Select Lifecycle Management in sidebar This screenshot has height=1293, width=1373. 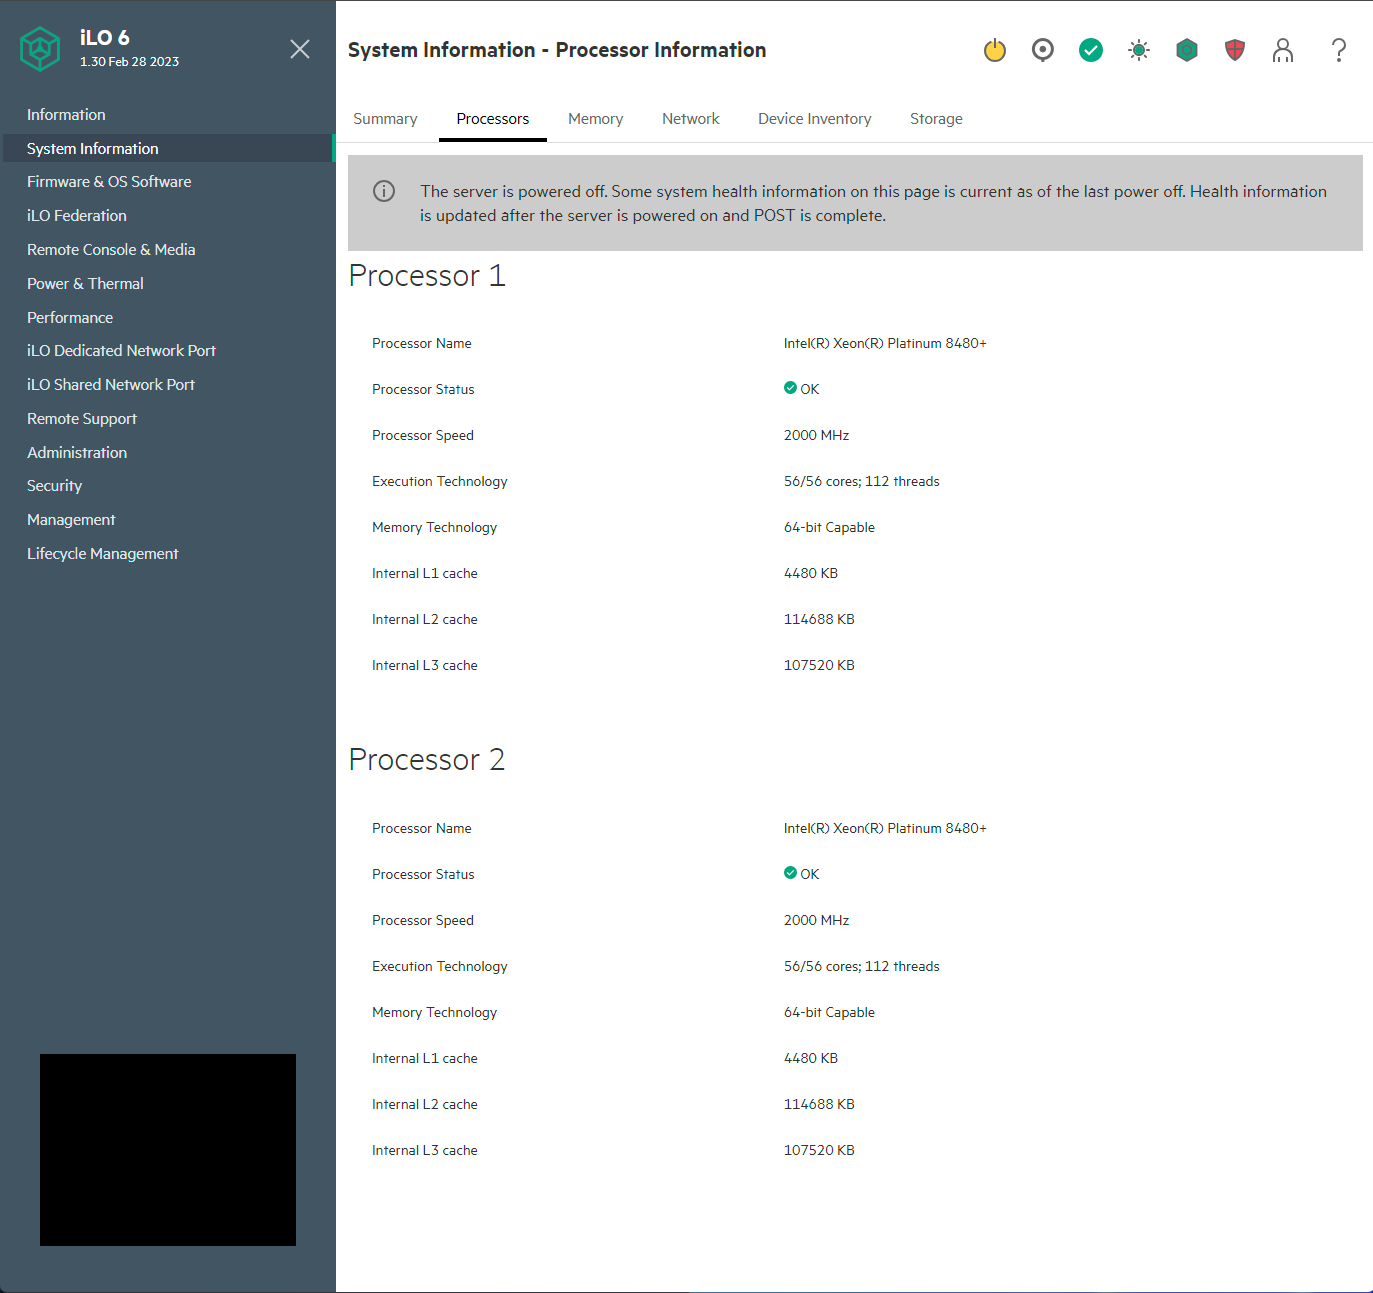coord(102,554)
